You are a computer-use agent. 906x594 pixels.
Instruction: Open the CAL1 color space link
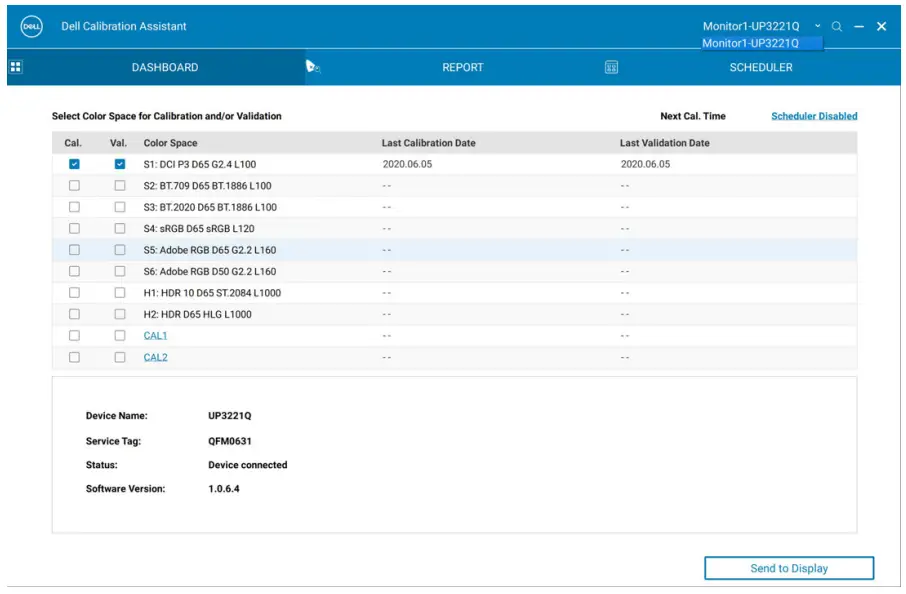(155, 336)
